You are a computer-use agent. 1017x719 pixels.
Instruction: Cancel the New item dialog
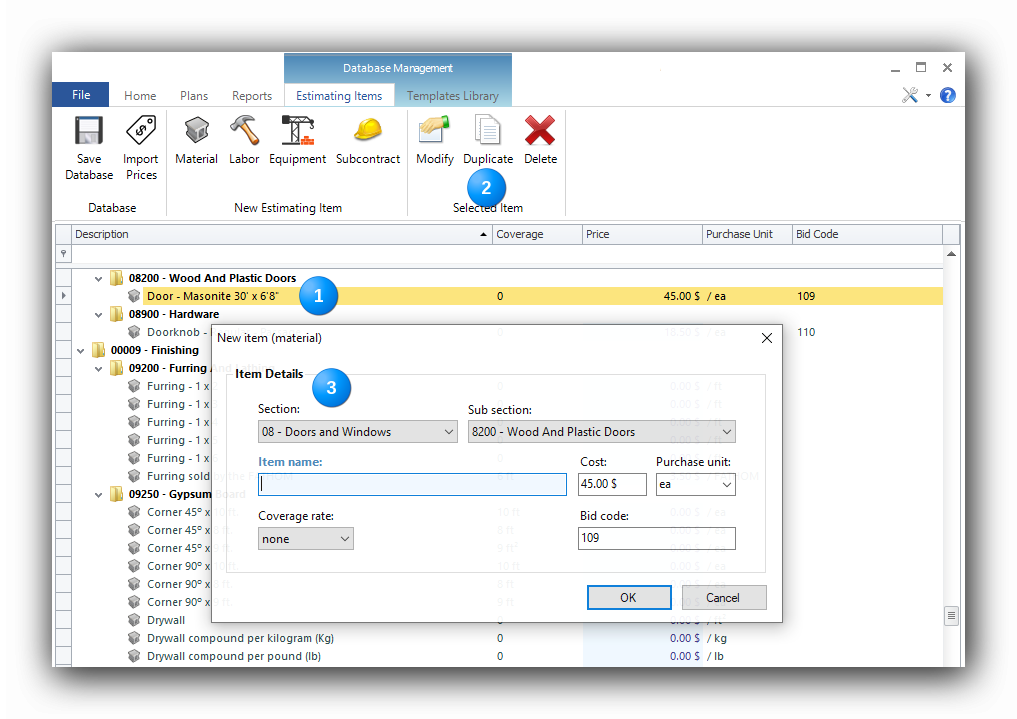[723, 598]
